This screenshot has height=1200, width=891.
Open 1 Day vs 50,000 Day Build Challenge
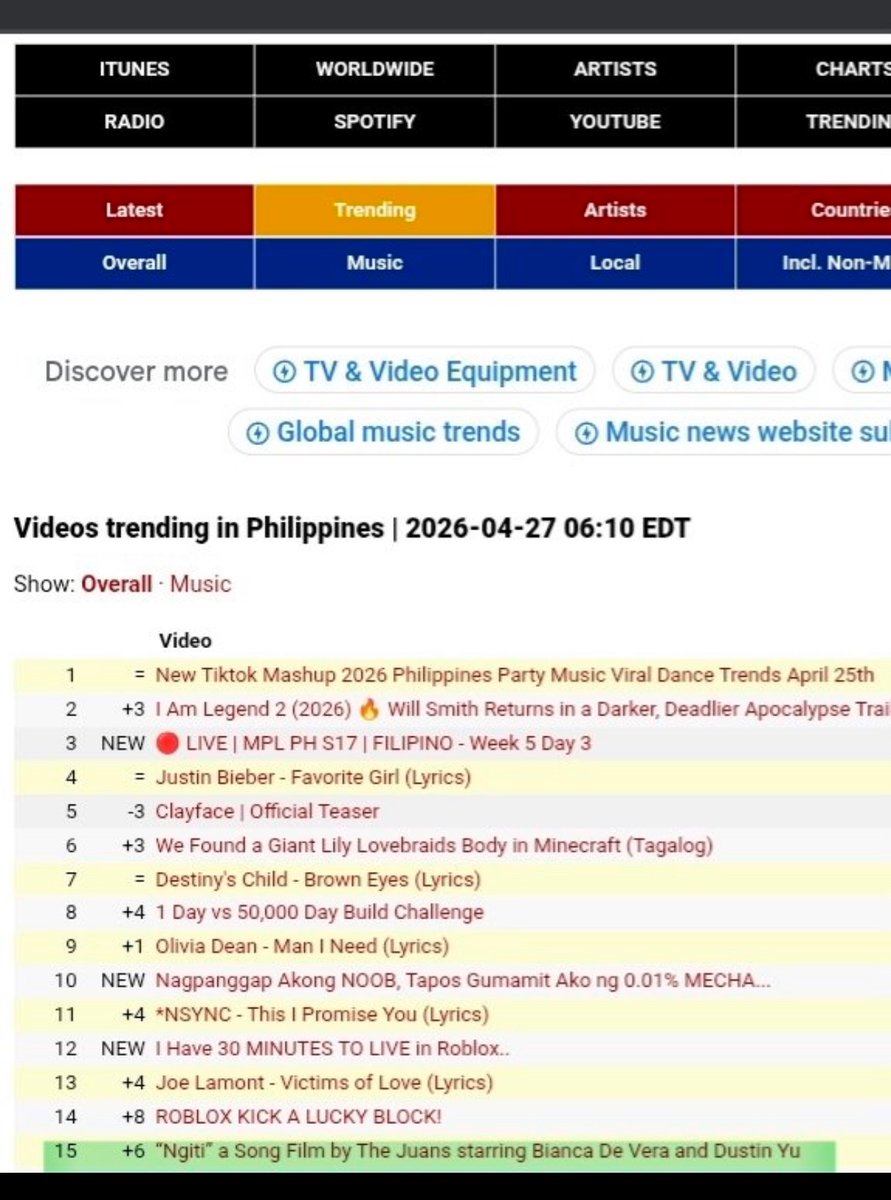(x=320, y=912)
